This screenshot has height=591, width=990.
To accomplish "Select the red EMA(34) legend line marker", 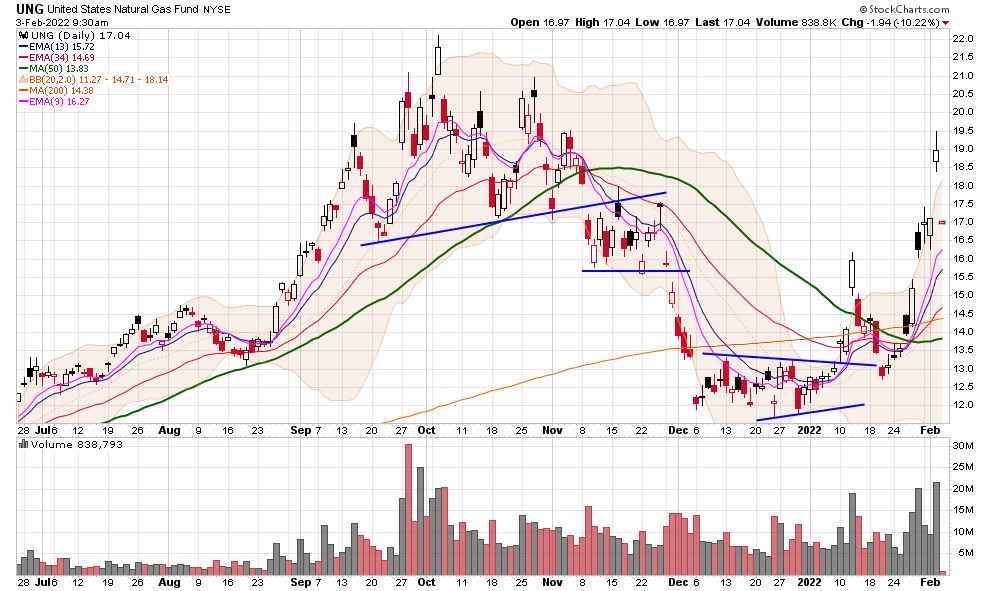I will point(24,57).
